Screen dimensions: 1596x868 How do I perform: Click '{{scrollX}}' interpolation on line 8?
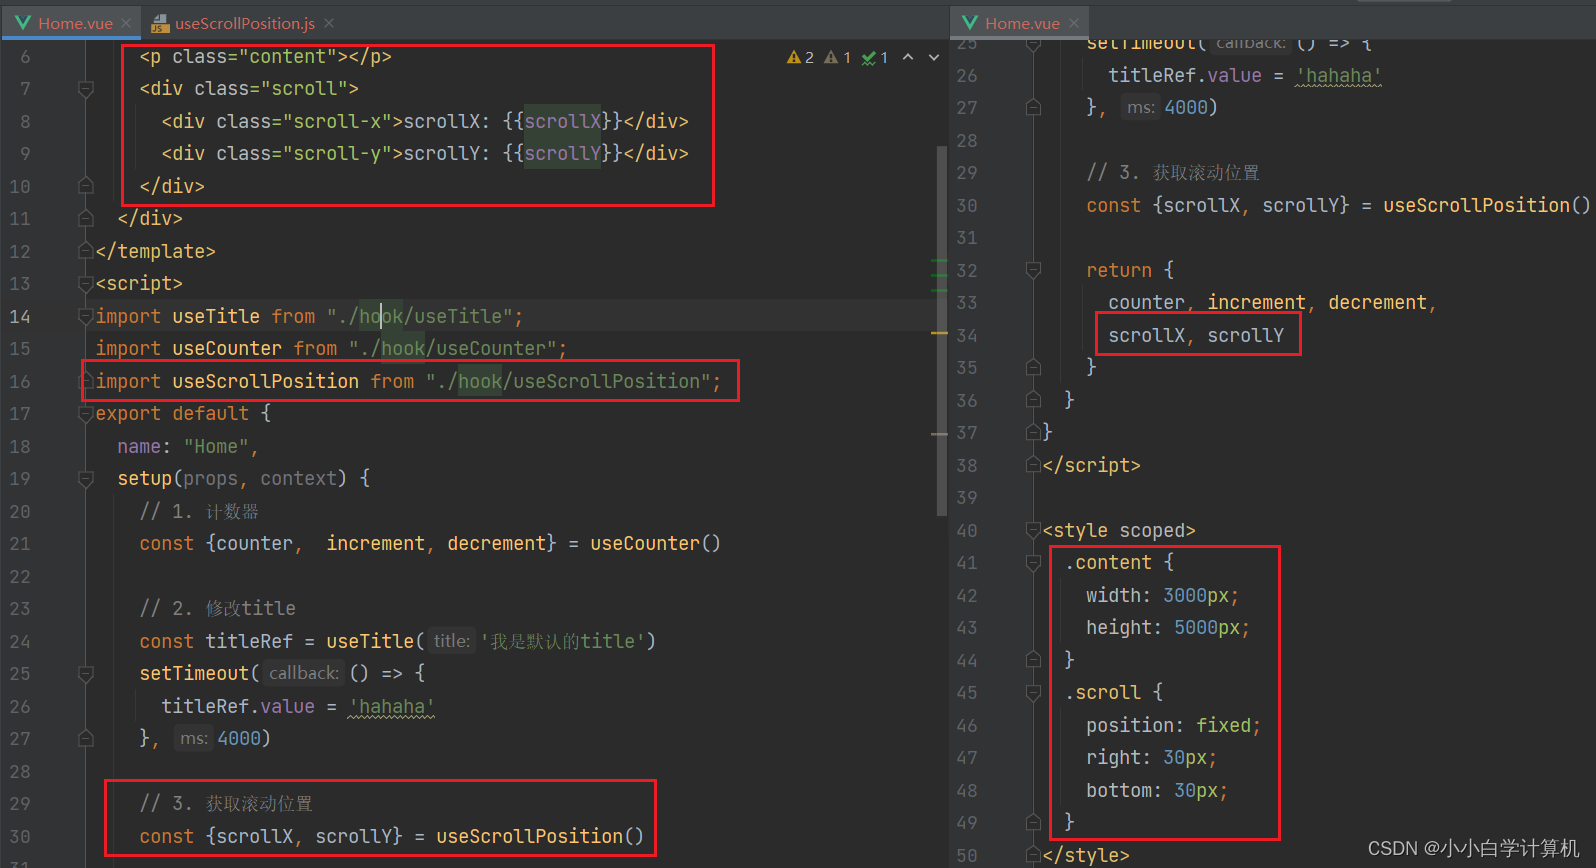(563, 122)
